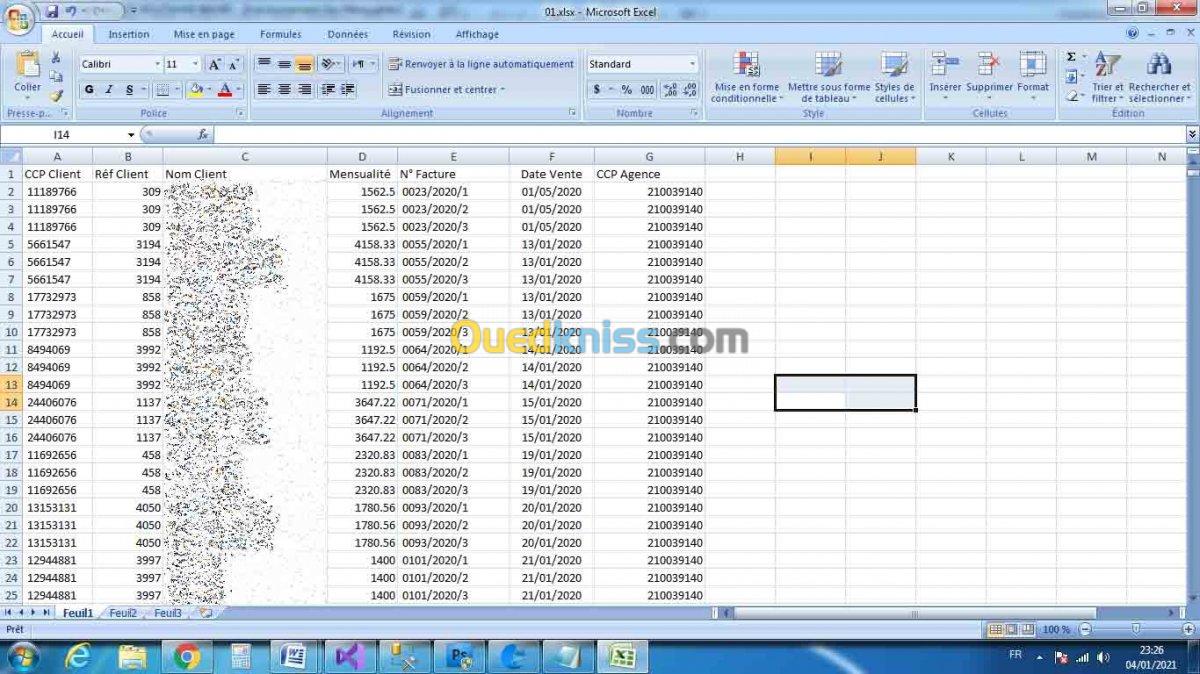Undo the last action in quick access toolbar
Image resolution: width=1200 pixels, height=674 pixels.
pos(71,12)
